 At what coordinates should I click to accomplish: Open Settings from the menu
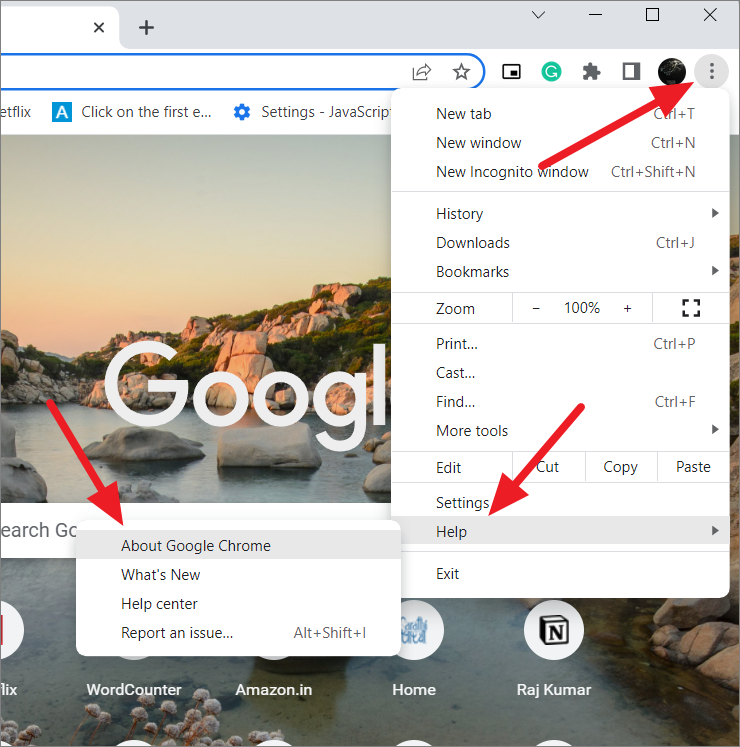(560, 503)
